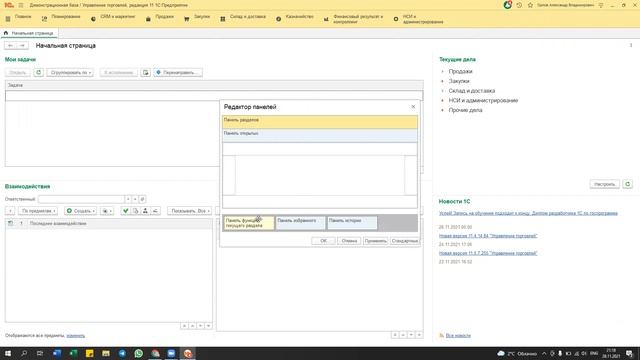This screenshot has width=640, height=360.
Task: Click the refresh icon in Мои задачи toolbar
Action: coord(38,72)
